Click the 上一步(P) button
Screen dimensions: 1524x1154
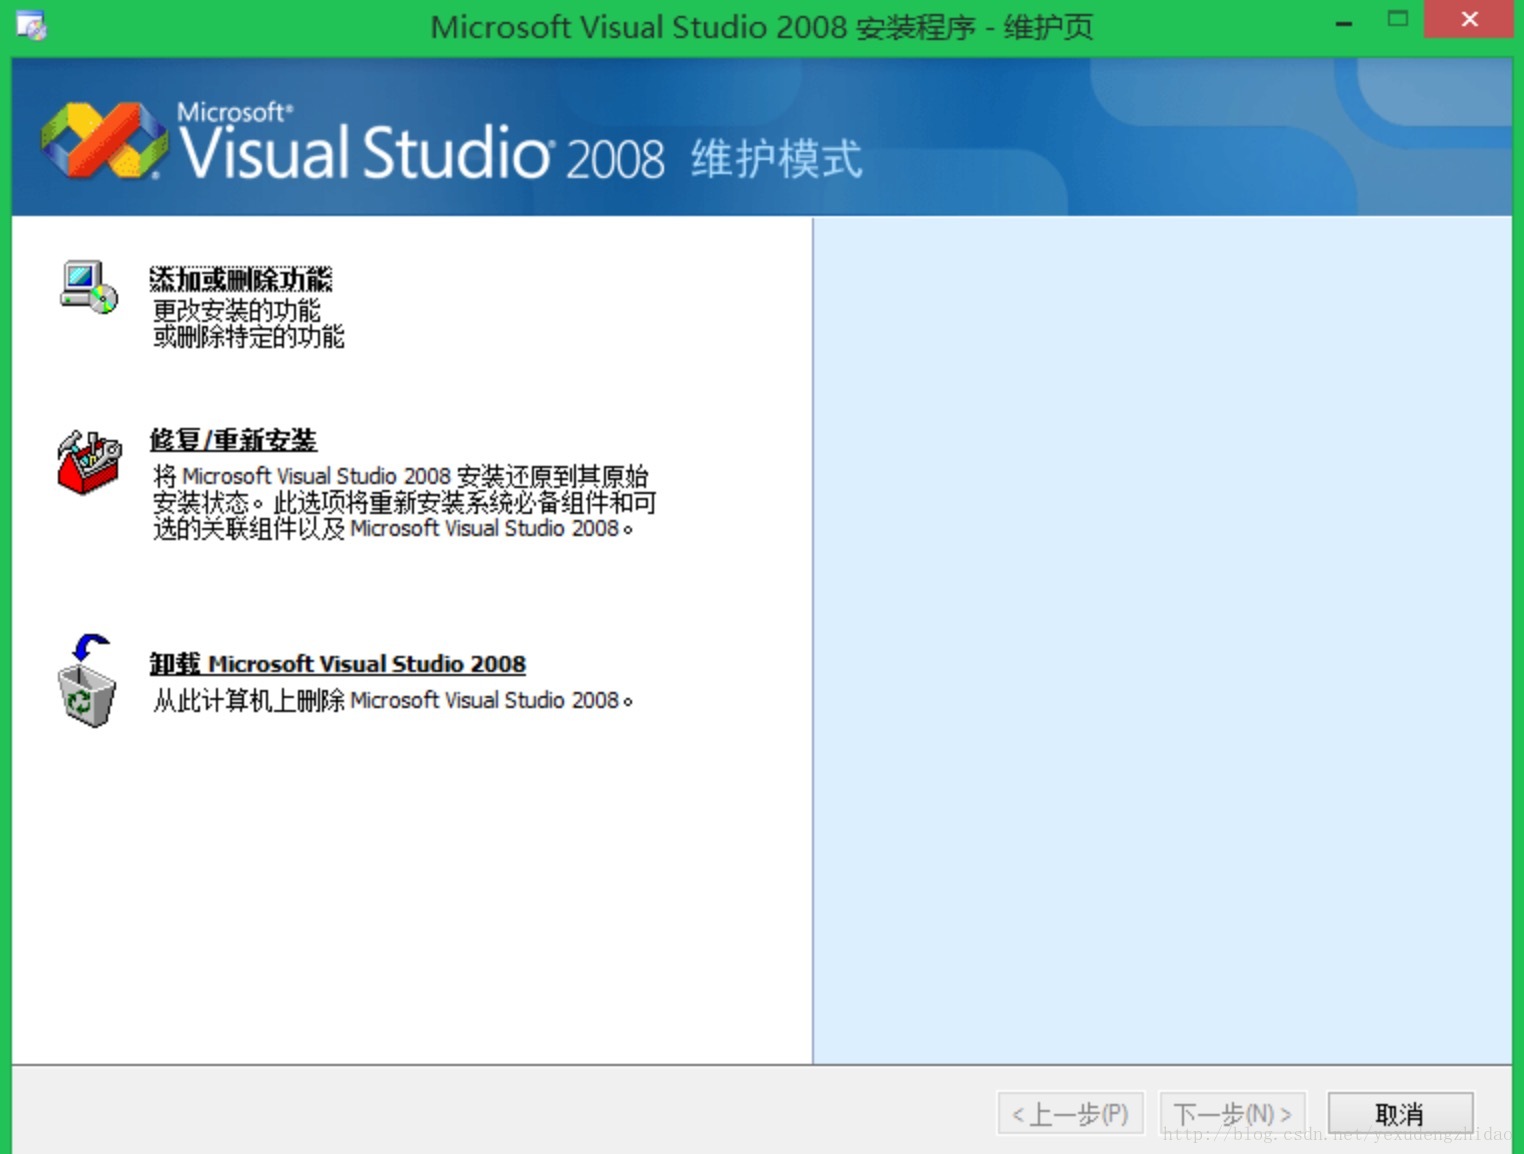pyautogui.click(x=1070, y=1113)
